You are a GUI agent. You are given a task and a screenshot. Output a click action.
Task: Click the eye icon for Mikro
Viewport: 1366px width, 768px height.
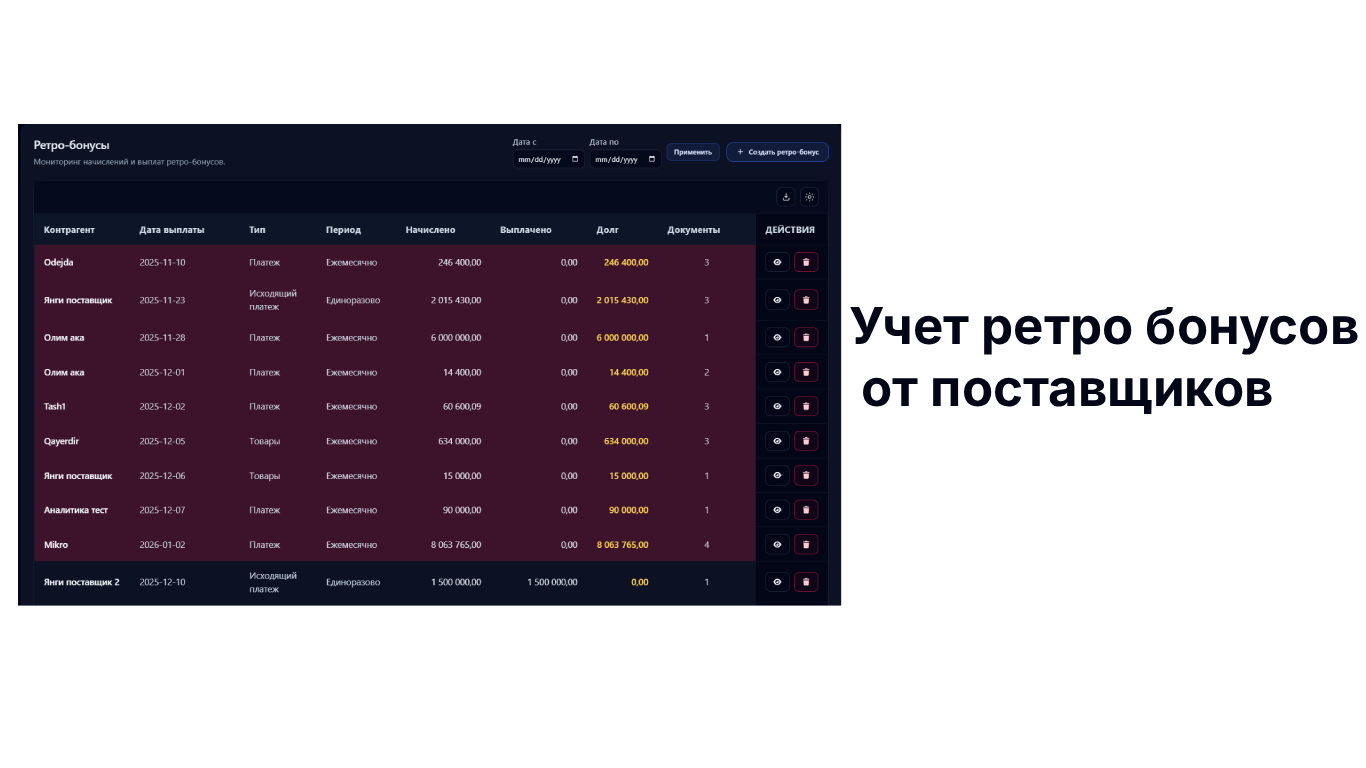click(777, 545)
